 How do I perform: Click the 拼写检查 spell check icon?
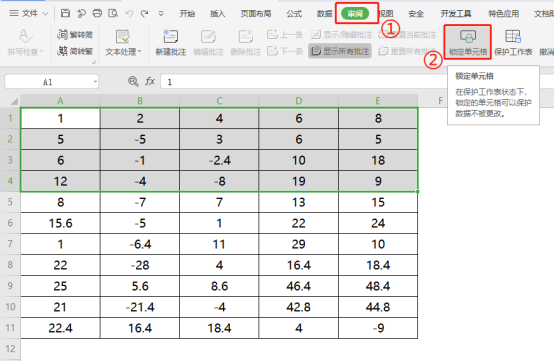coord(25,36)
